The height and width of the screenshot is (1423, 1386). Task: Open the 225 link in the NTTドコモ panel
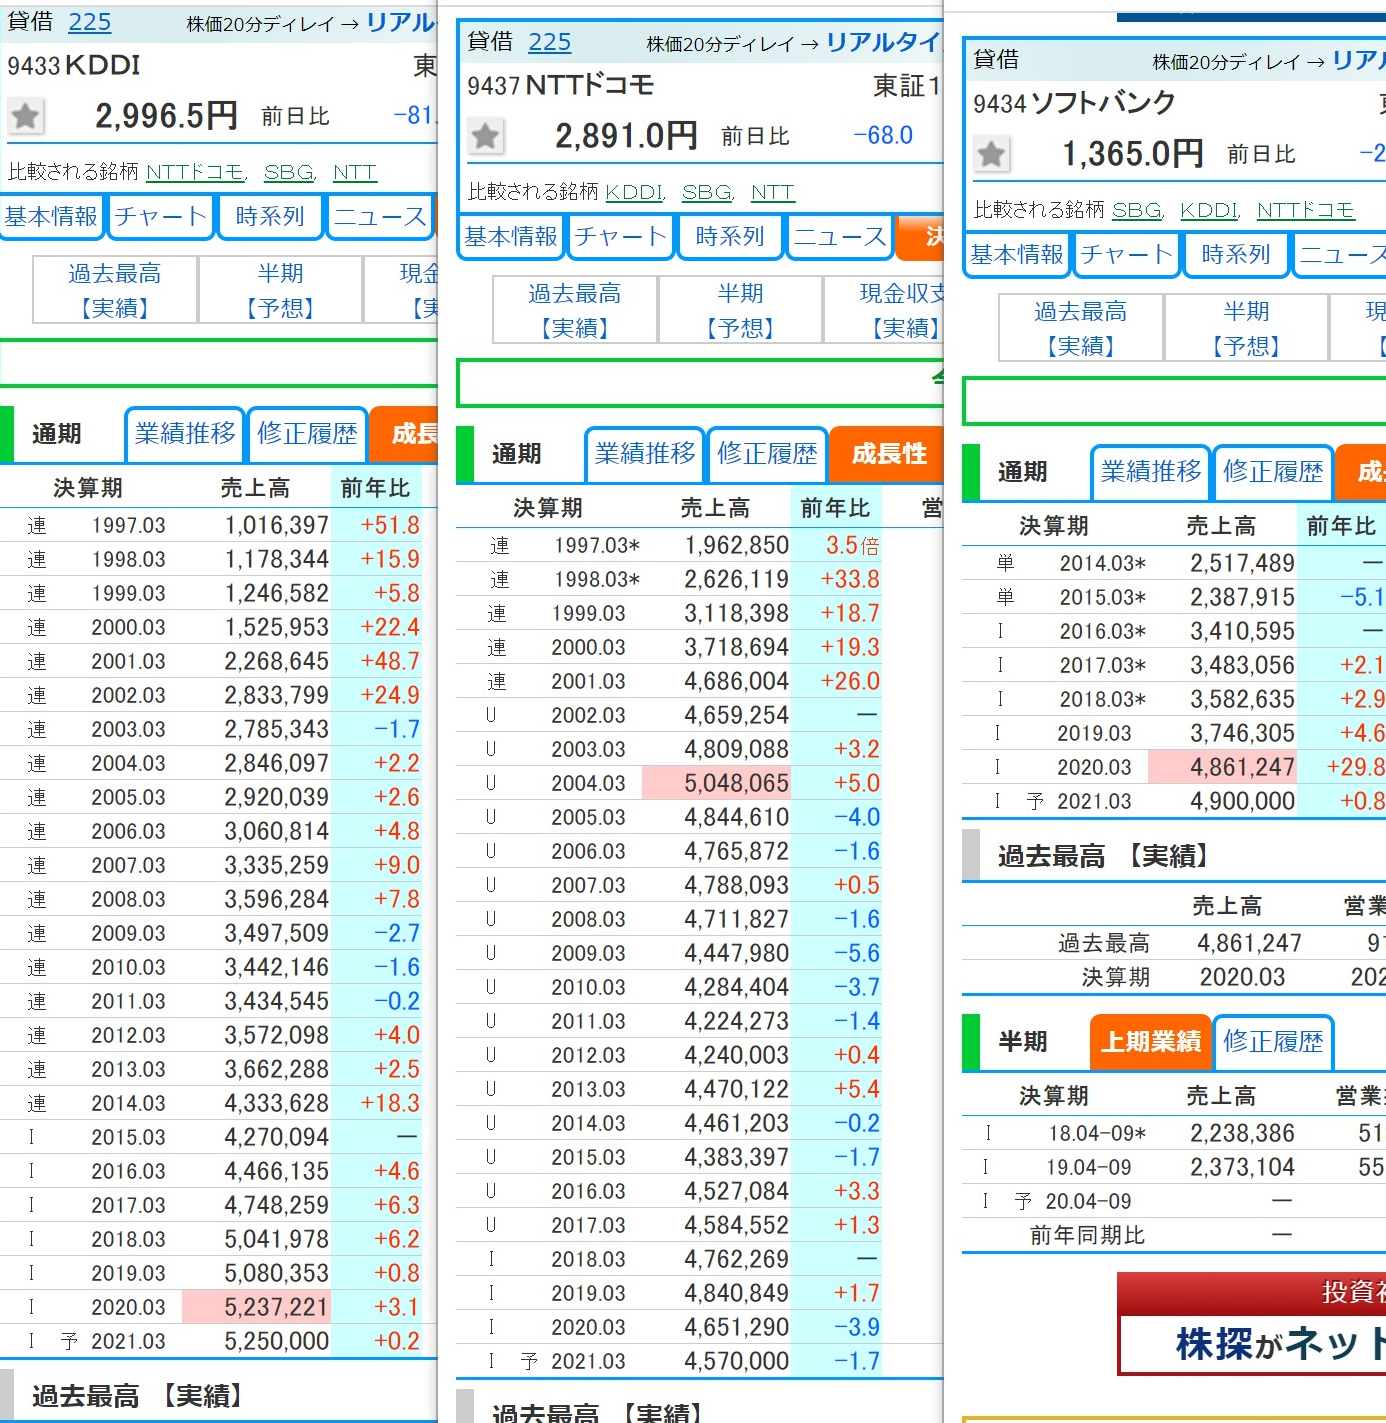coord(549,42)
